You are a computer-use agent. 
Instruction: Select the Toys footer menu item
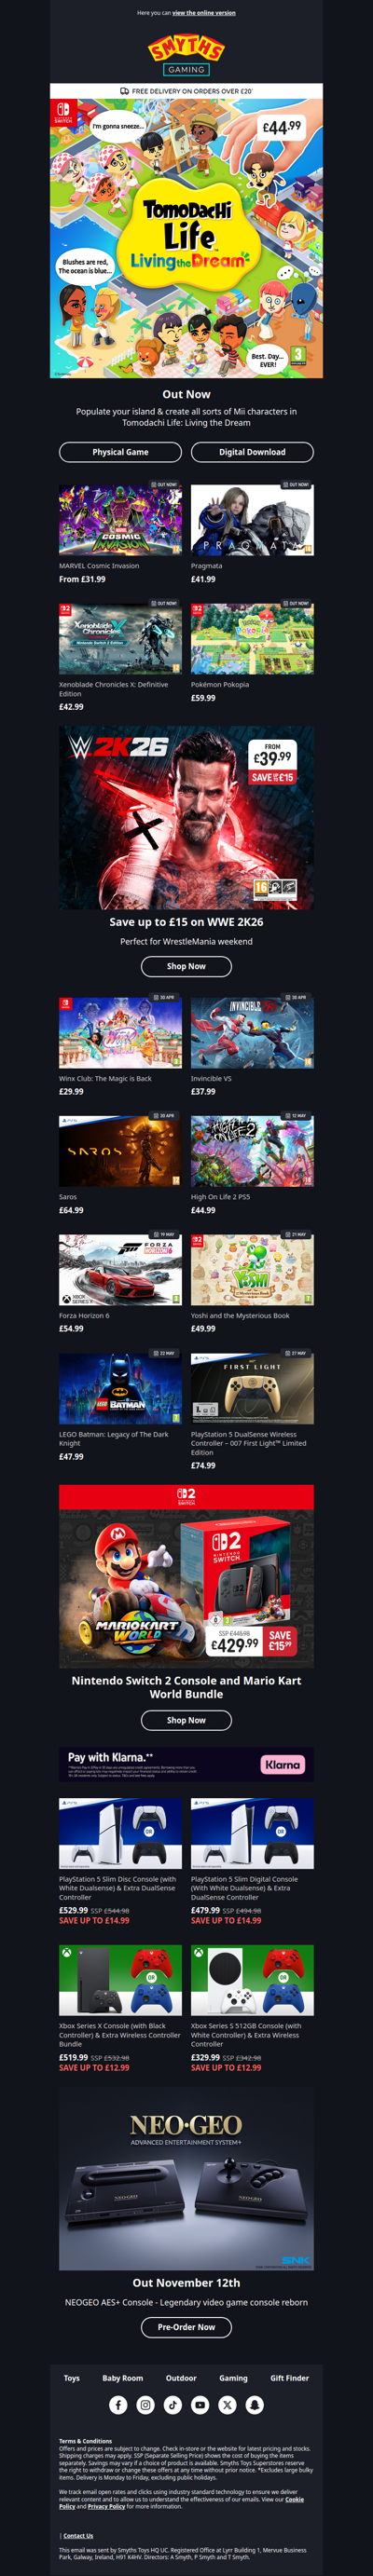point(72,2378)
